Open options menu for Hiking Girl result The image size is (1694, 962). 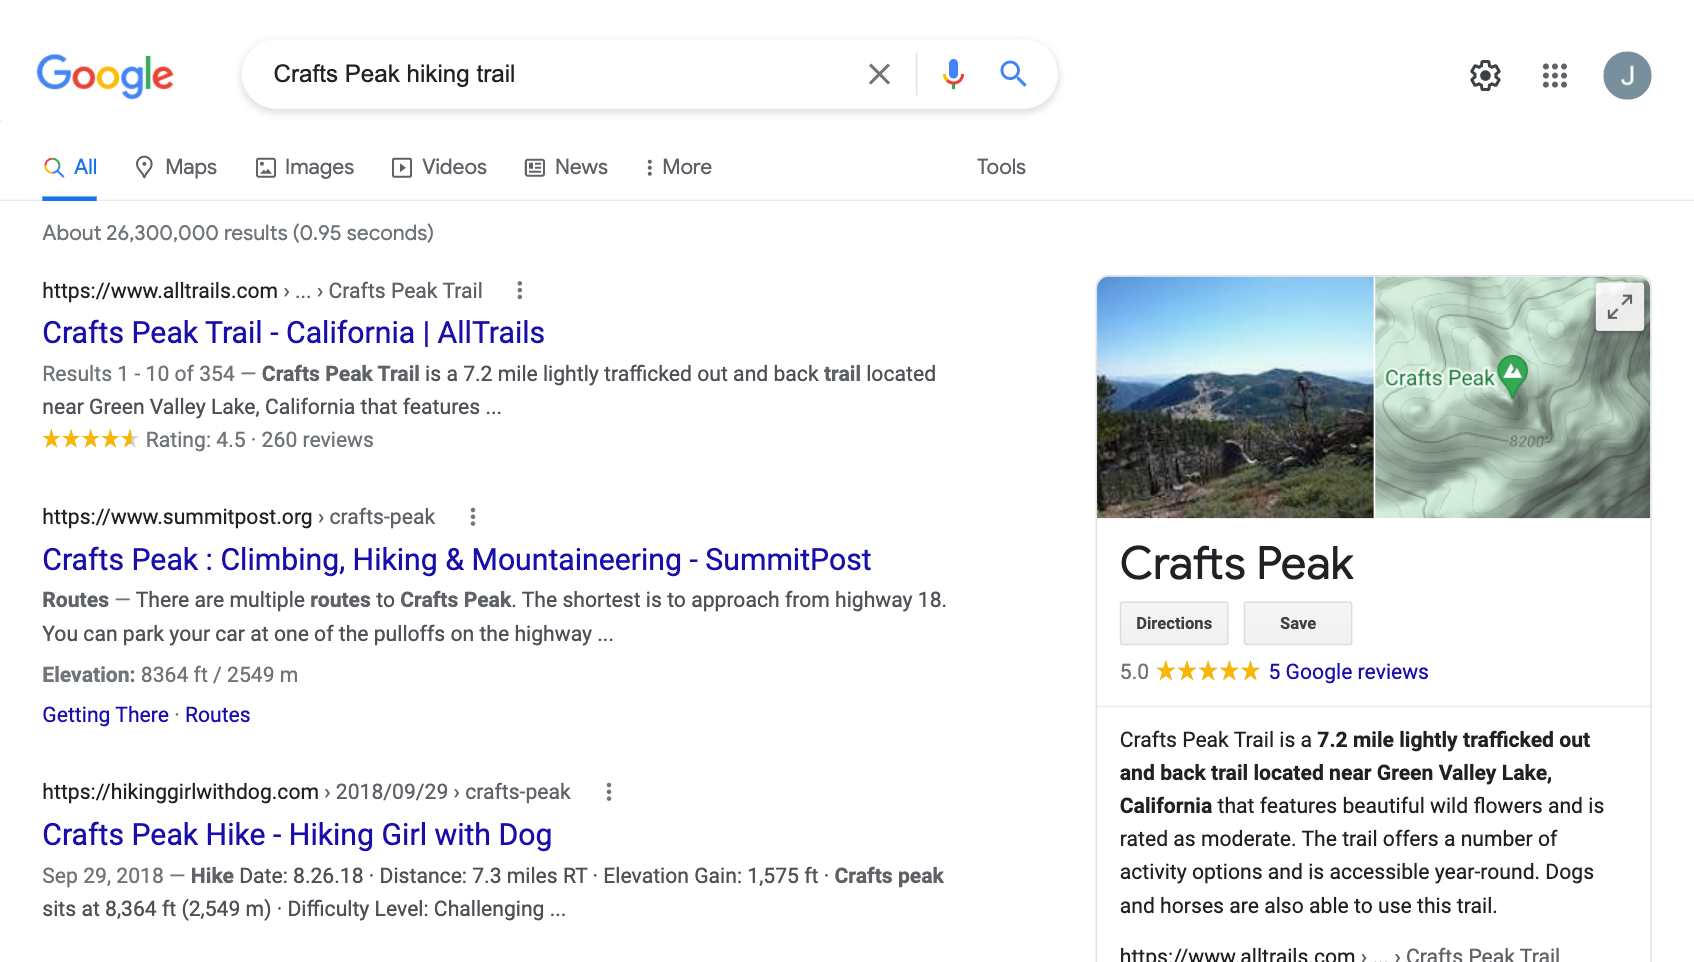point(608,792)
